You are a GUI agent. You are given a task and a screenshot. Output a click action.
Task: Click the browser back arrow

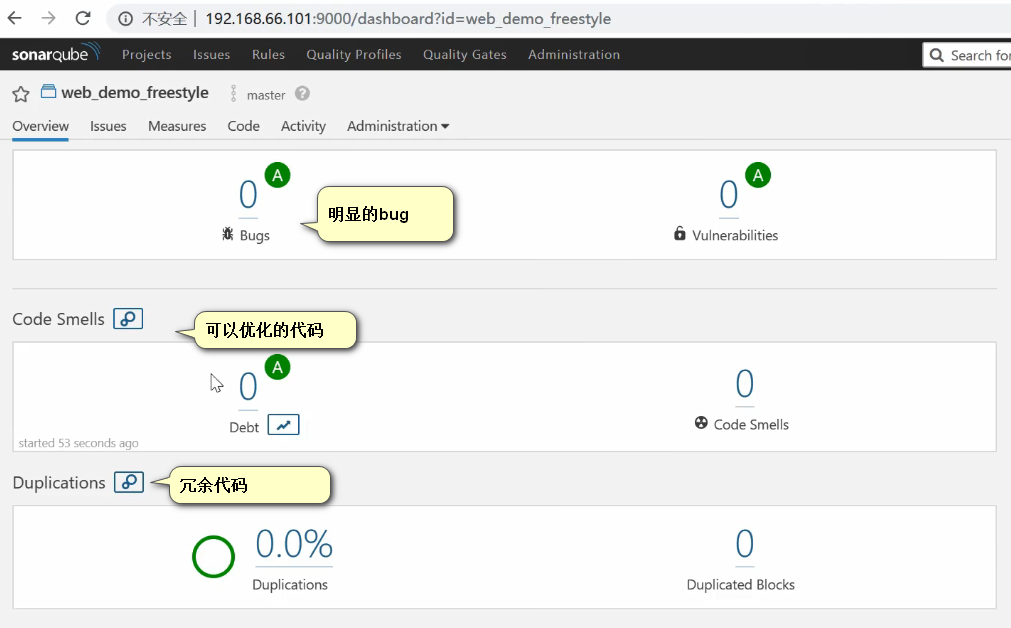pos(14,18)
